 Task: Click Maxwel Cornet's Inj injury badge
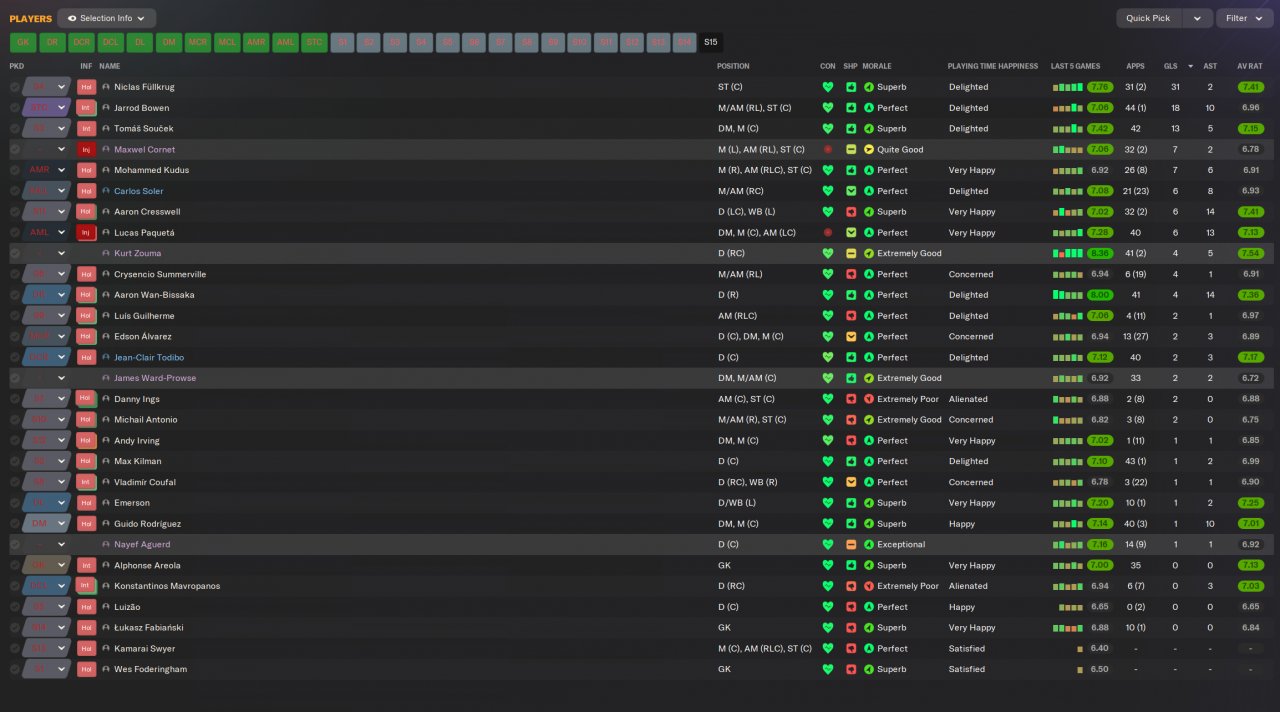click(86, 149)
